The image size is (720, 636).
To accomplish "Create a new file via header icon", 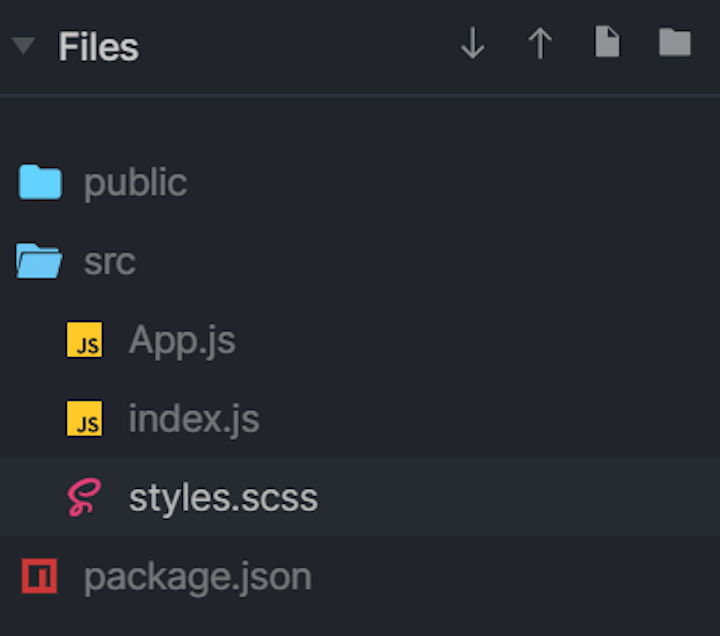I will [607, 42].
